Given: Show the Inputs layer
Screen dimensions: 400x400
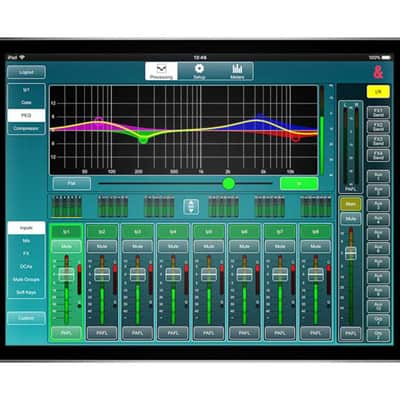Looking at the screenshot, I should (26, 228).
